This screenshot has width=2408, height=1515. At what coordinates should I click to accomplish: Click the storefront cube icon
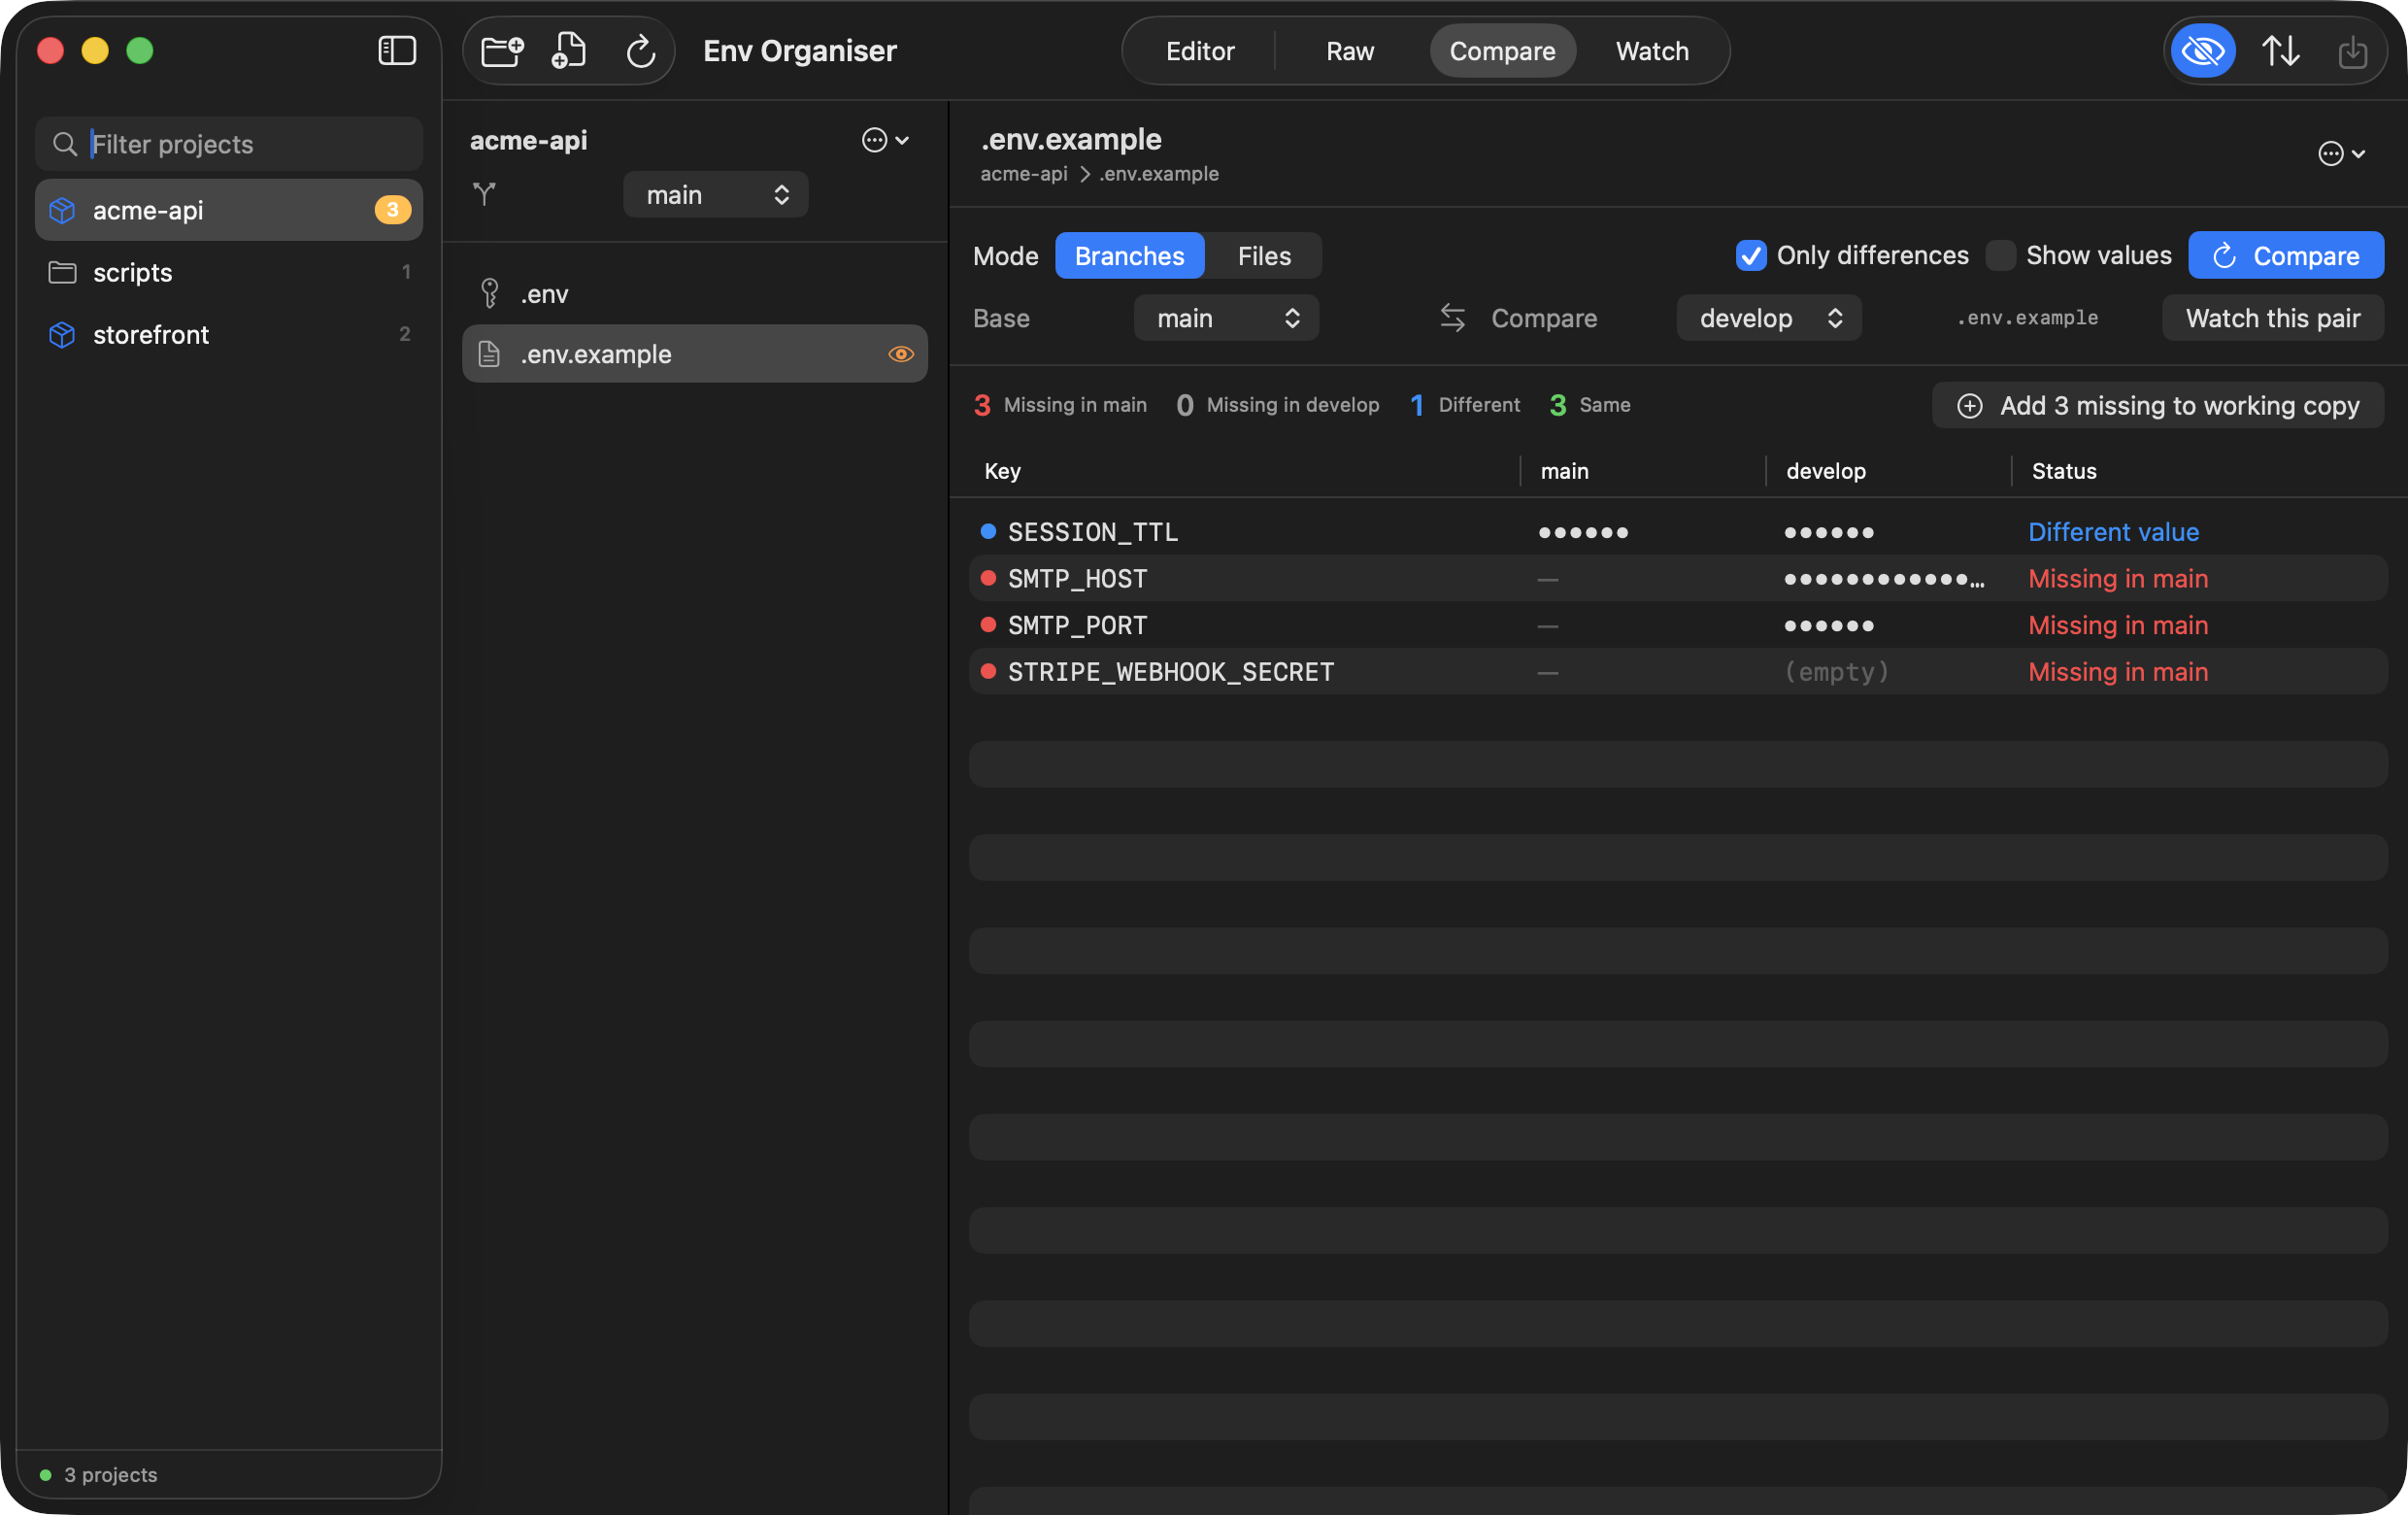pyautogui.click(x=62, y=334)
